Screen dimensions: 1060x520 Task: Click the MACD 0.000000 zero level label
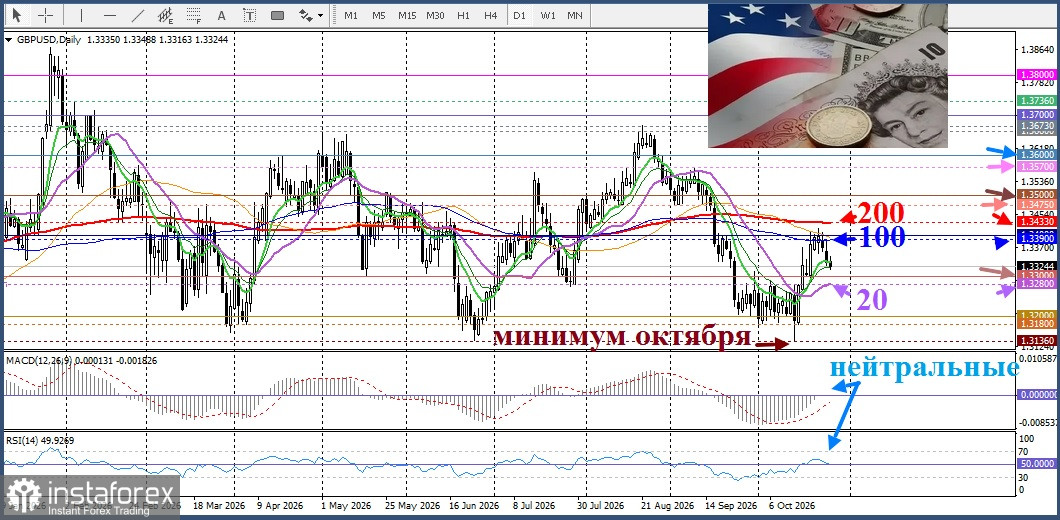[x=1036, y=394]
